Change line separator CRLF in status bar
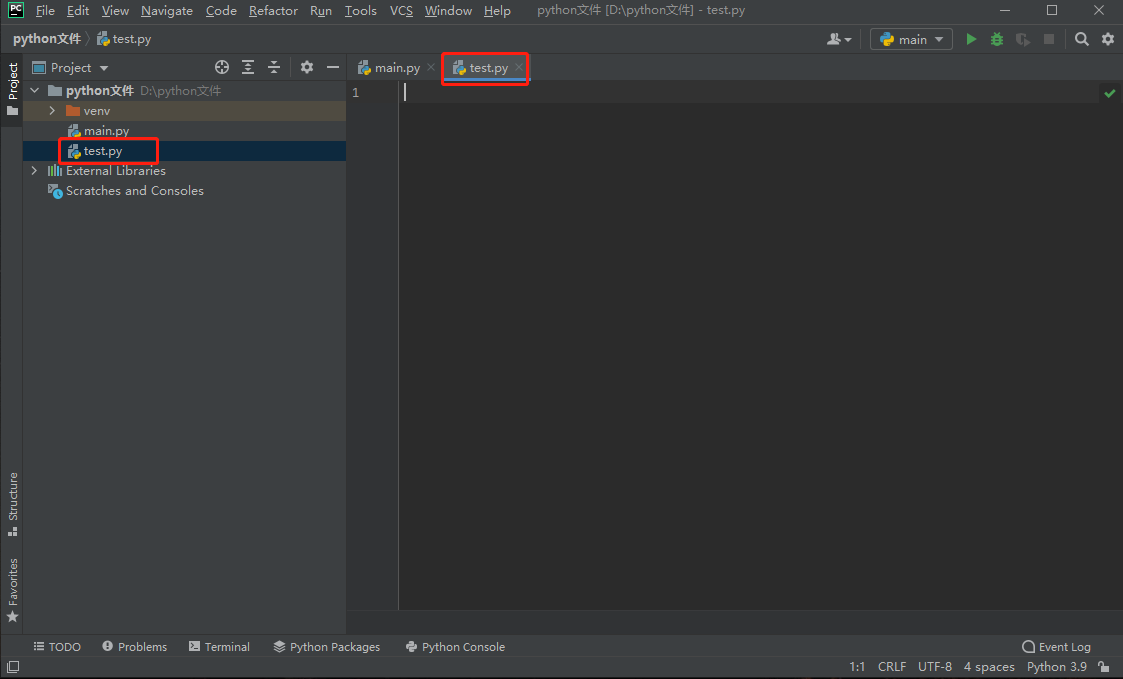The width and height of the screenshot is (1123, 679). [x=892, y=667]
